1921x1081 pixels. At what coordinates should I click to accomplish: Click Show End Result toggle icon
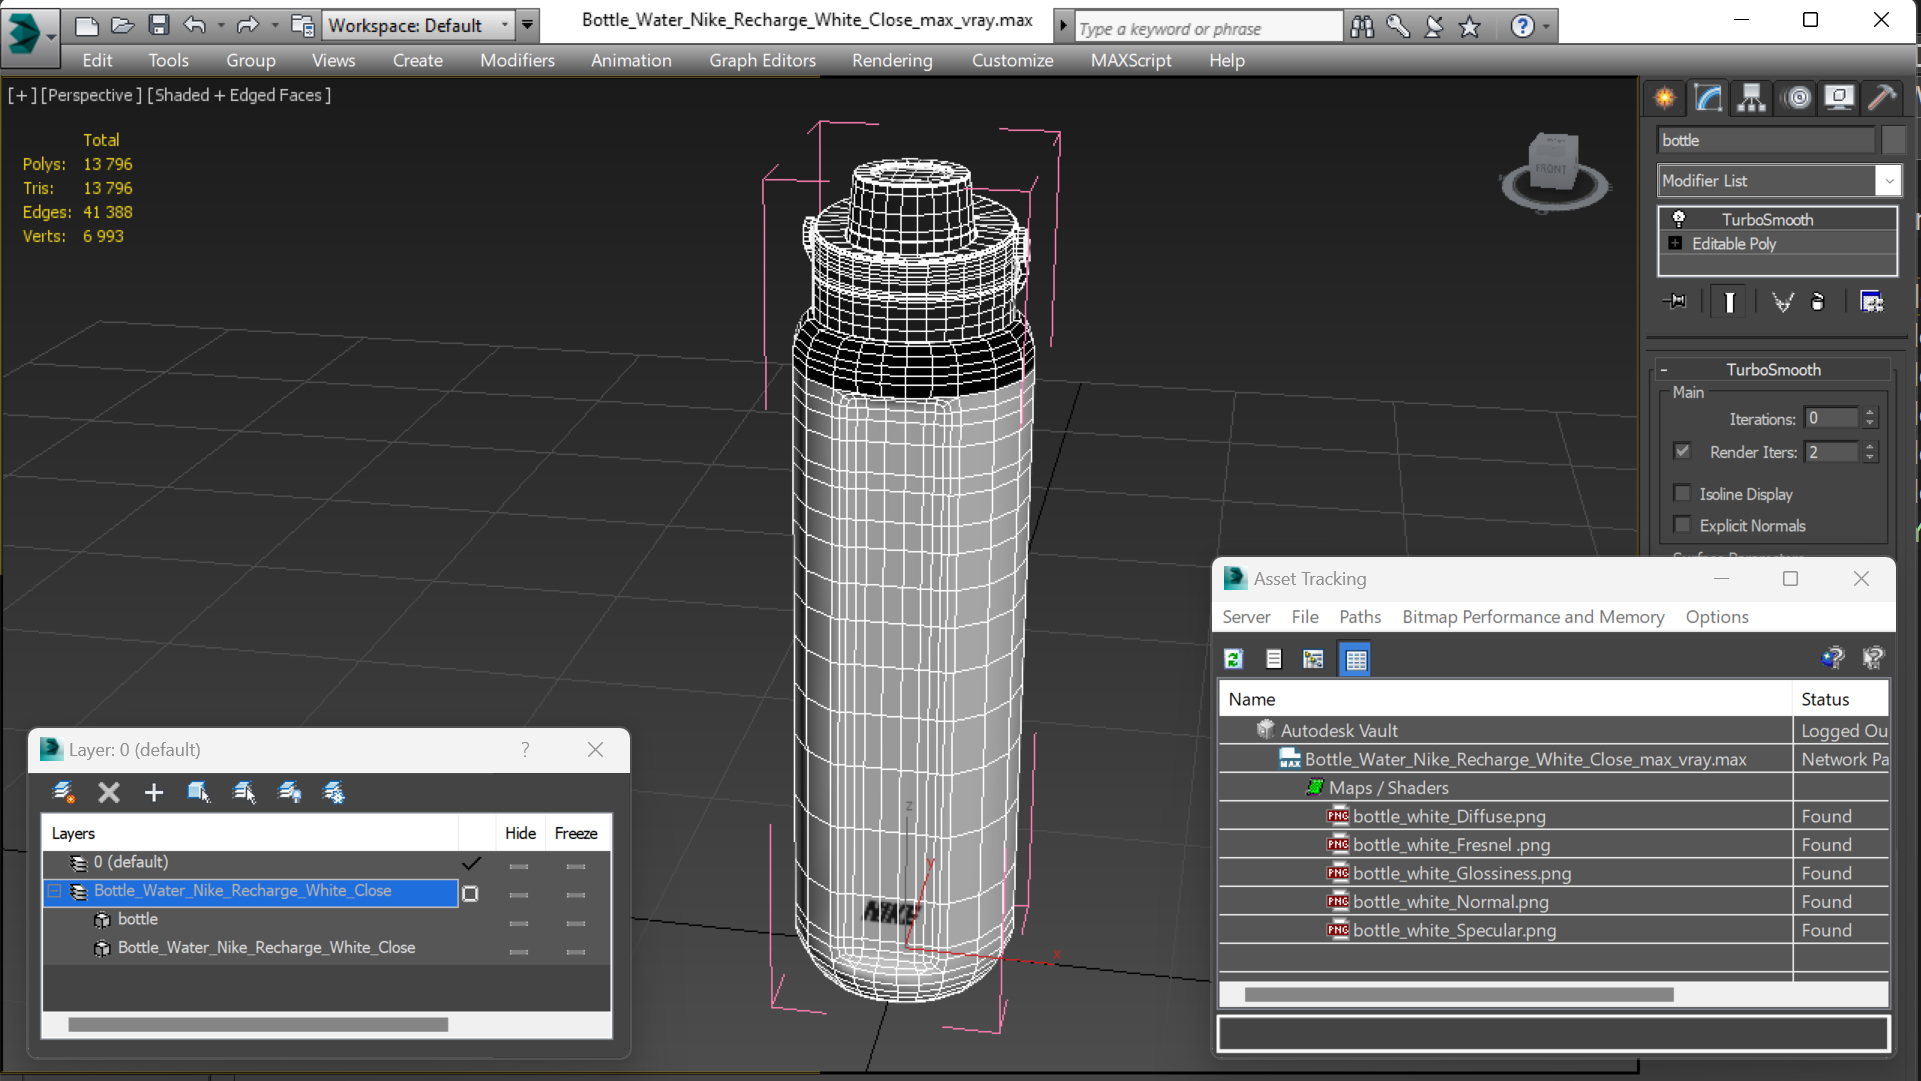(x=1729, y=301)
